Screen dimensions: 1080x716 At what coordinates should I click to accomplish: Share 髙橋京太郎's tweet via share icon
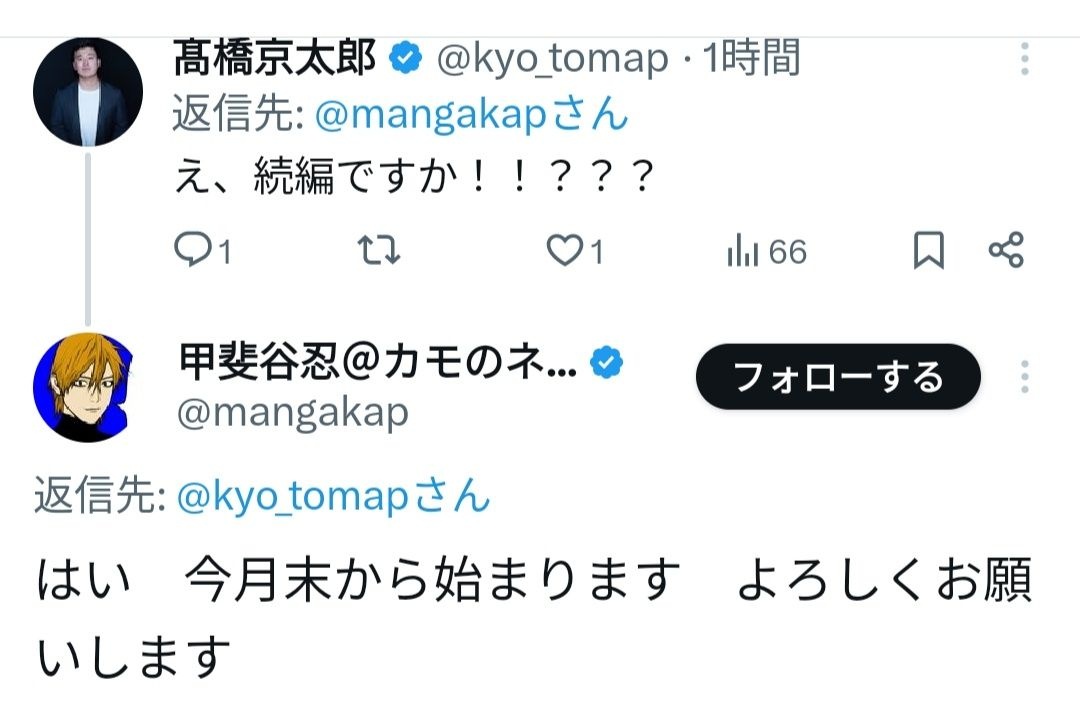[1005, 251]
